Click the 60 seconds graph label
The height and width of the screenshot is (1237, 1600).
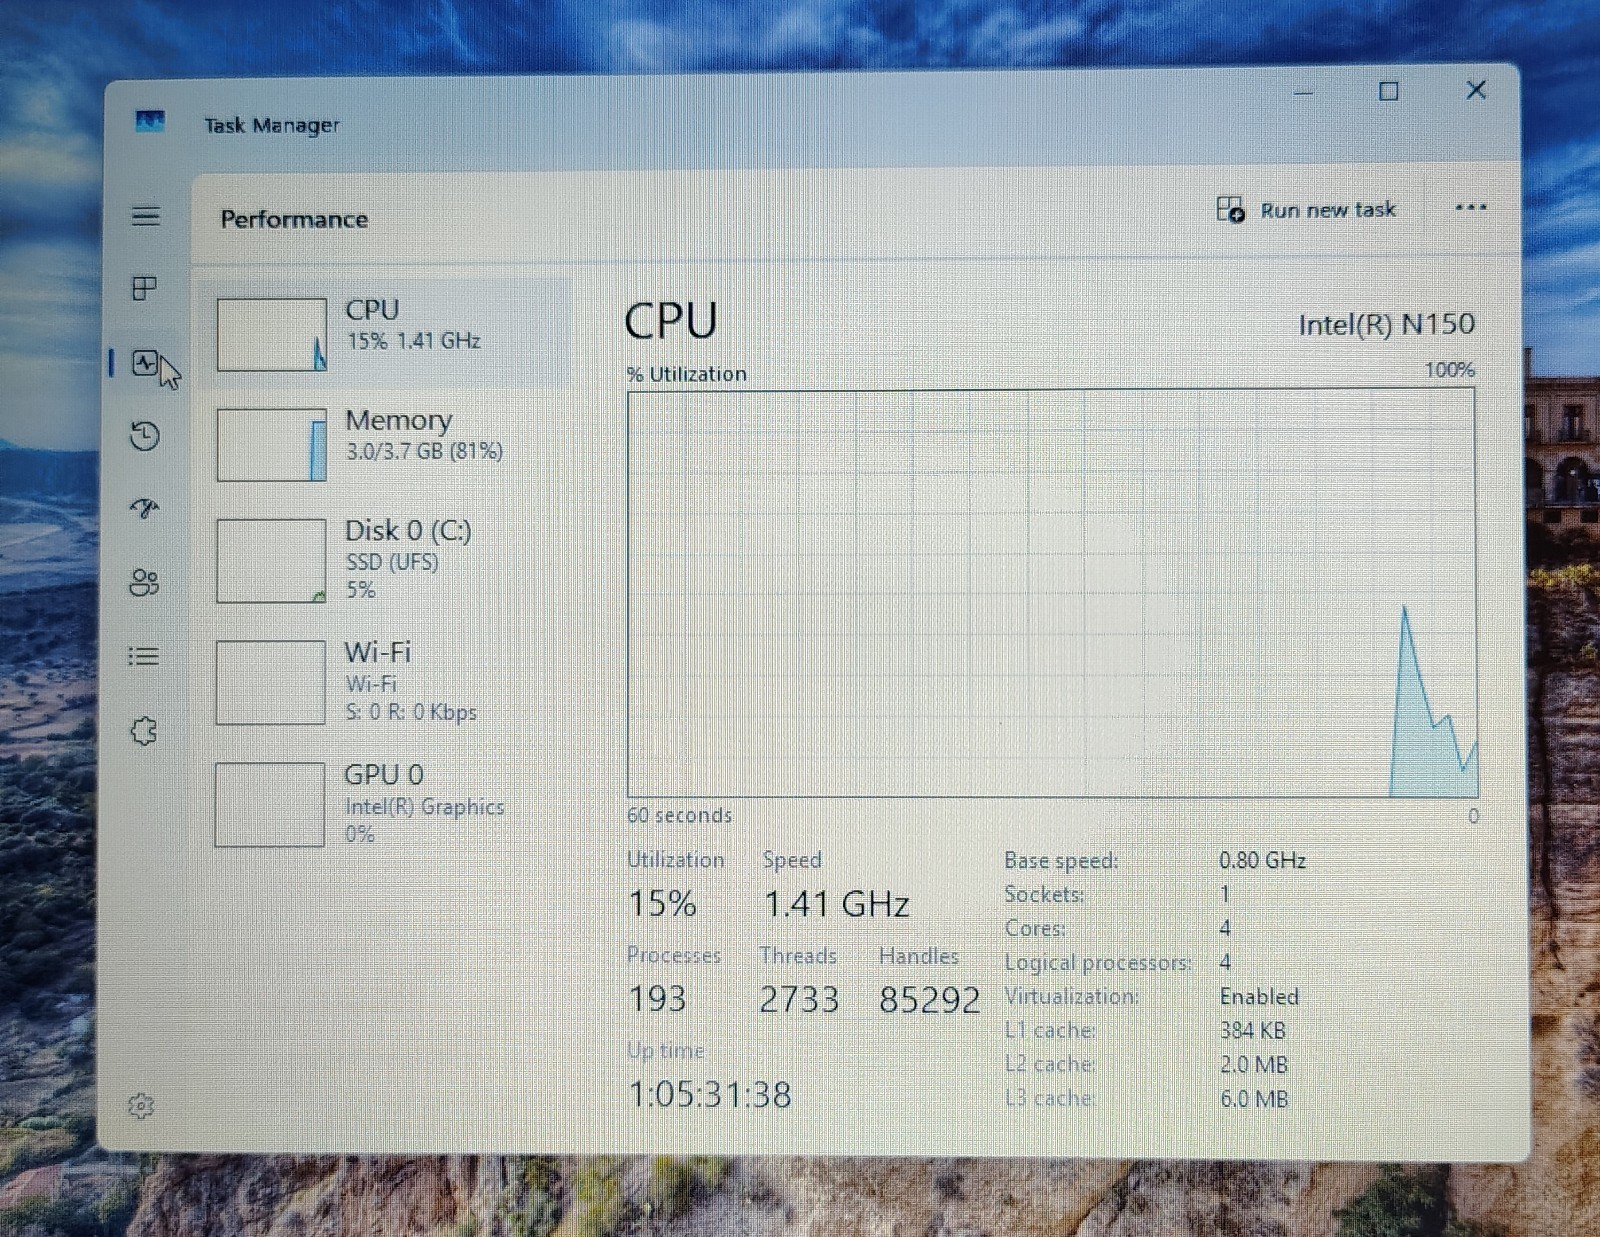tap(679, 815)
